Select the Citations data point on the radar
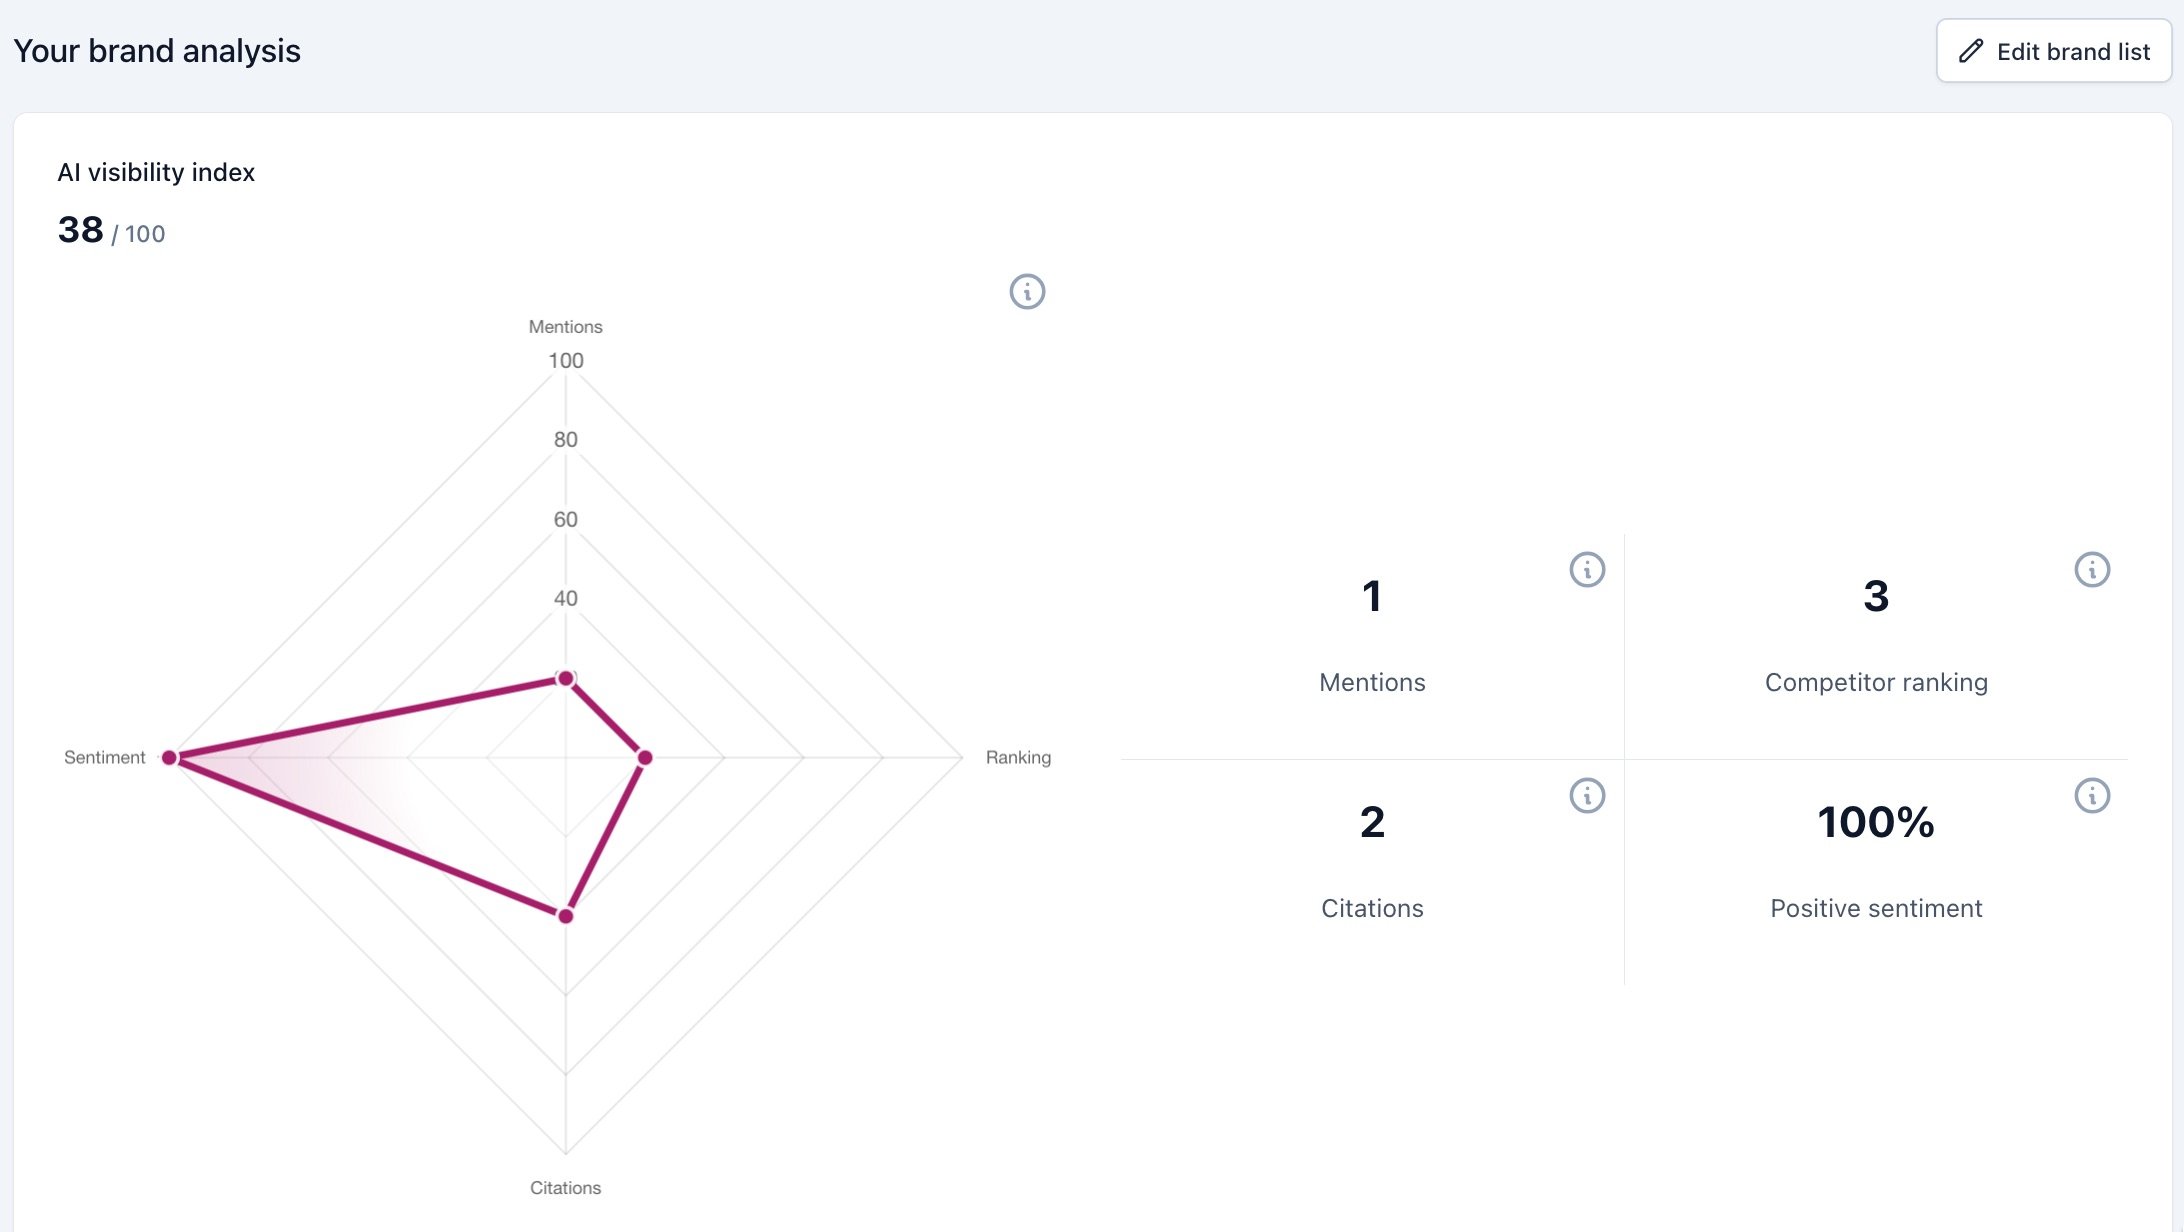The height and width of the screenshot is (1232, 2184). coord(566,916)
